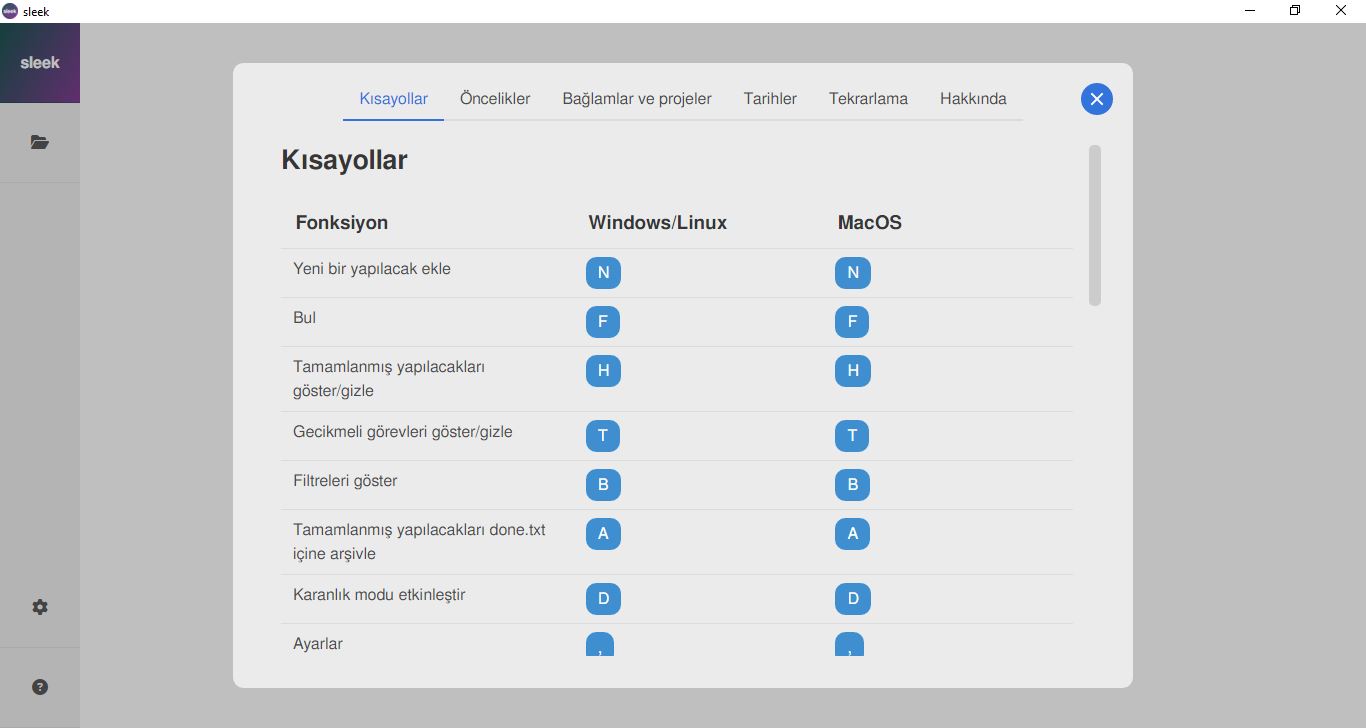Click the help question mark icon

point(40,687)
